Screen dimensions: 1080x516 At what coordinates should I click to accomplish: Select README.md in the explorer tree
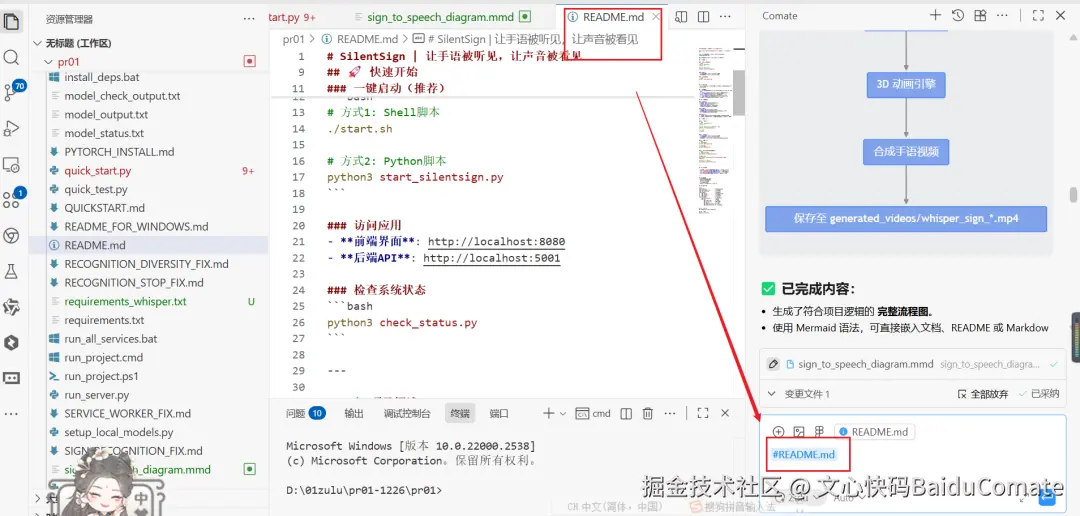pos(148,245)
